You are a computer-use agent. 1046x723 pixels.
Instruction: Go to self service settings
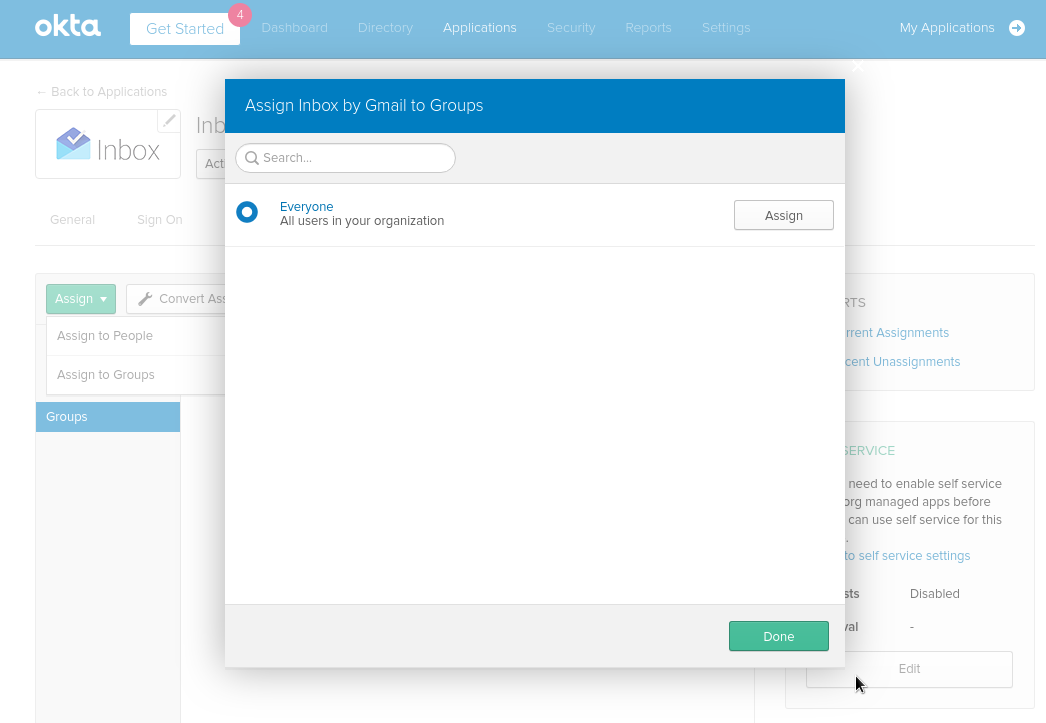point(907,556)
